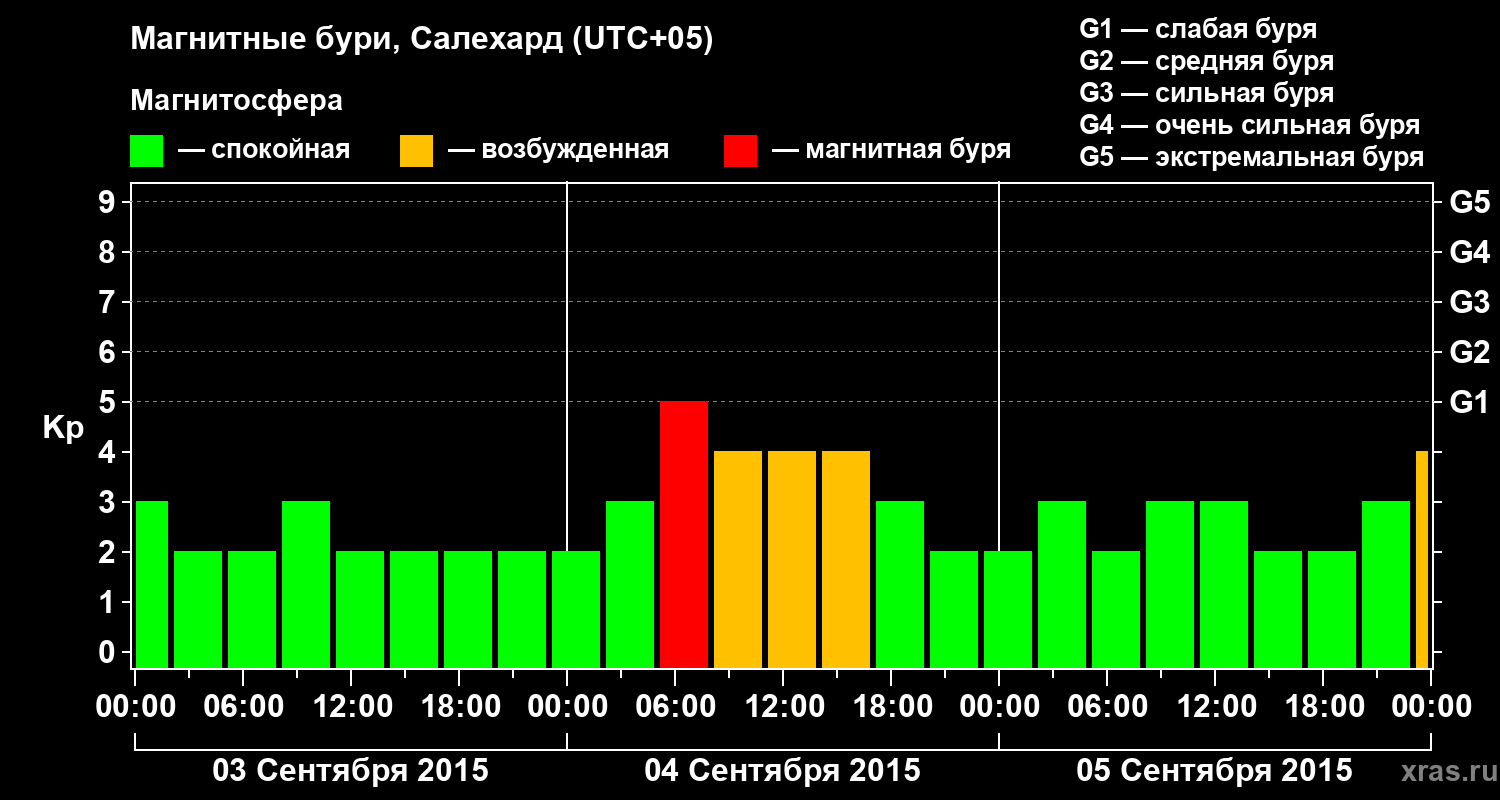Click the '03 Сентября 2015' date label
The width and height of the screenshot is (1500, 800).
click(x=351, y=771)
